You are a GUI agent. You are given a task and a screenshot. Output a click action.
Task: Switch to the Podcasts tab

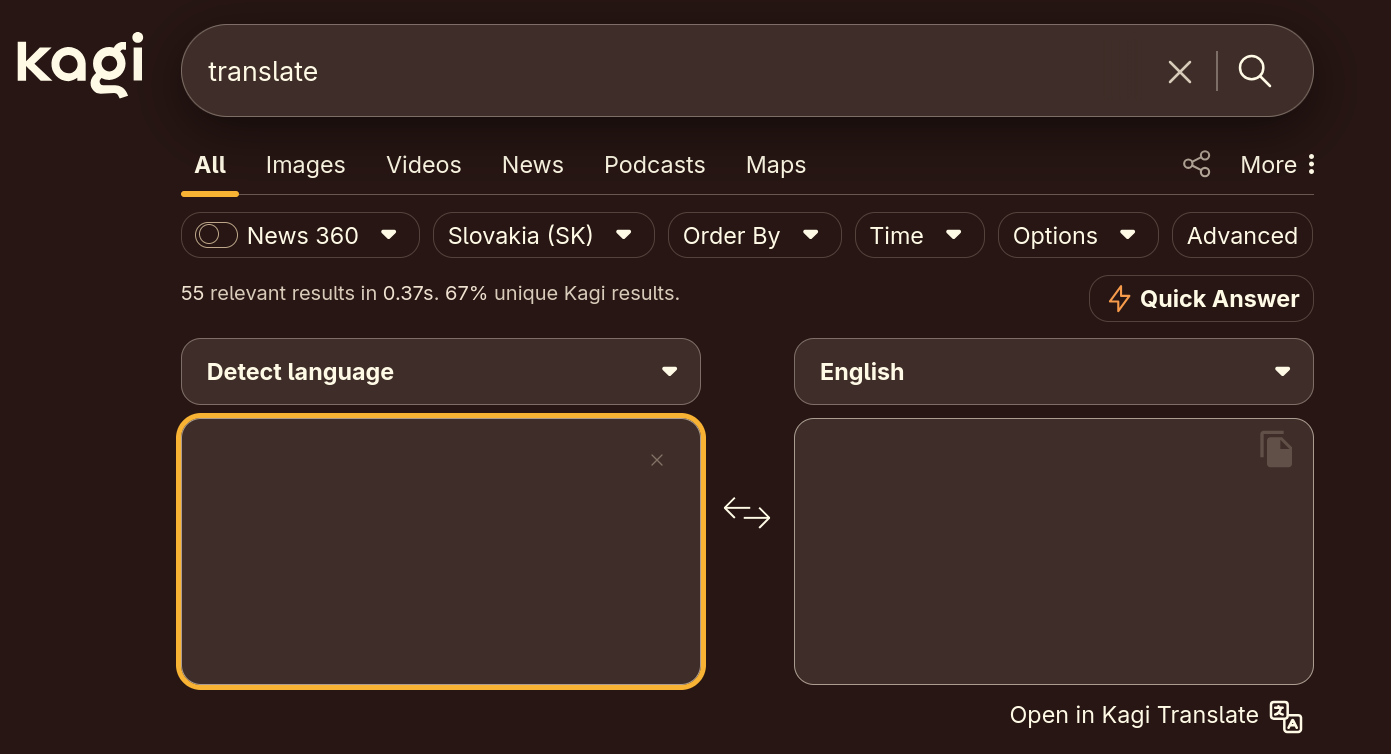click(655, 165)
